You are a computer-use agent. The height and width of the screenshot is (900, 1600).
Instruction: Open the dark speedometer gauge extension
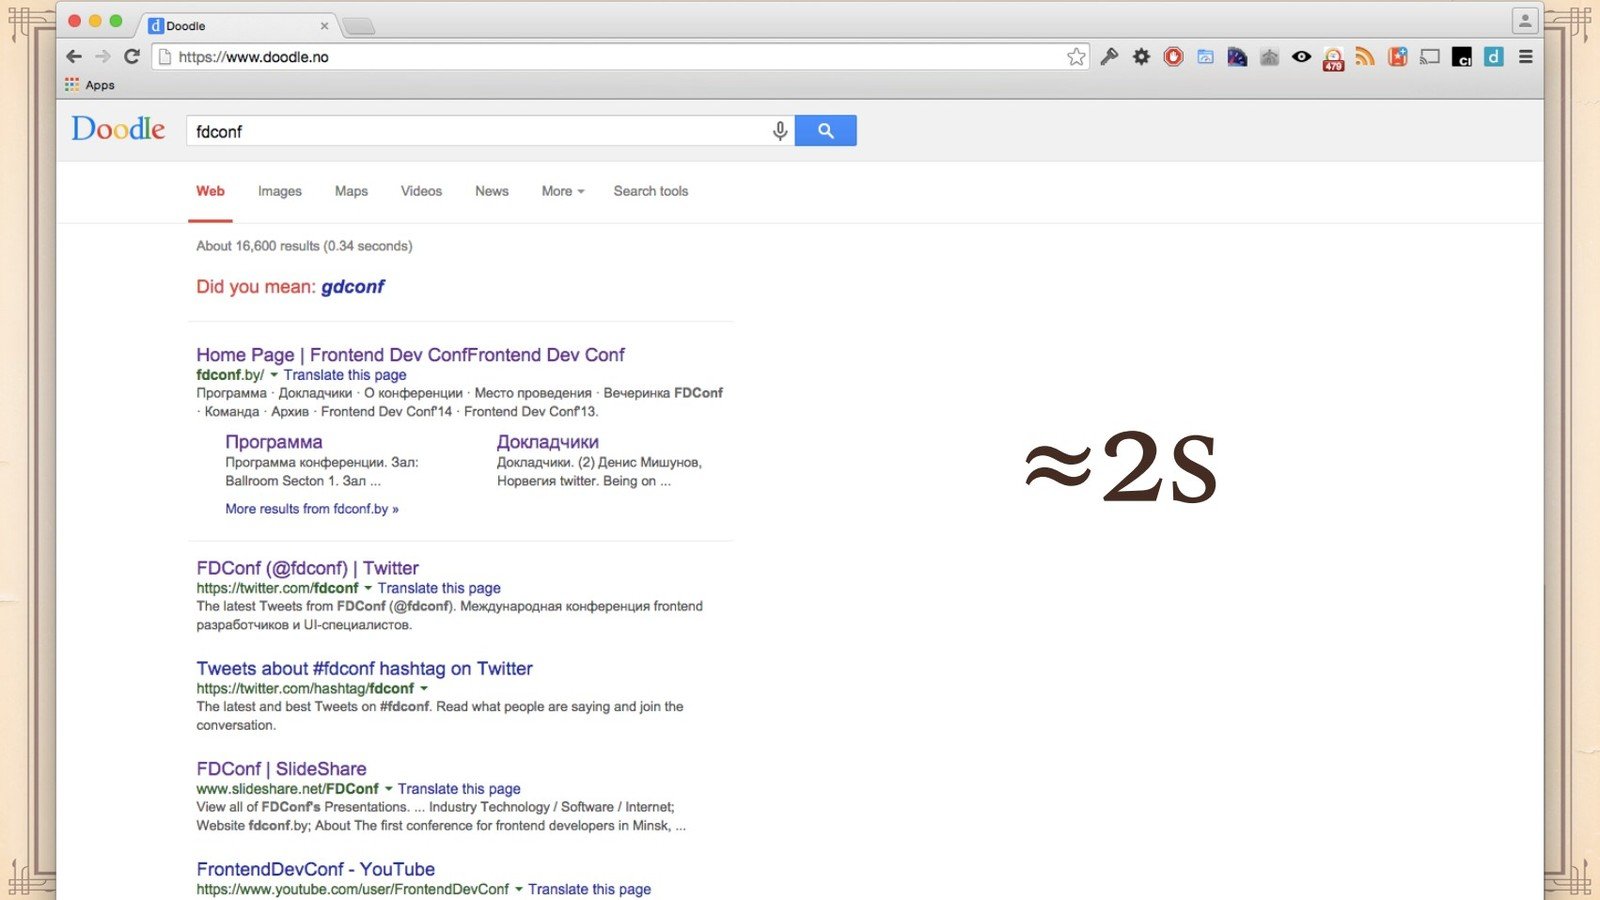click(1237, 57)
